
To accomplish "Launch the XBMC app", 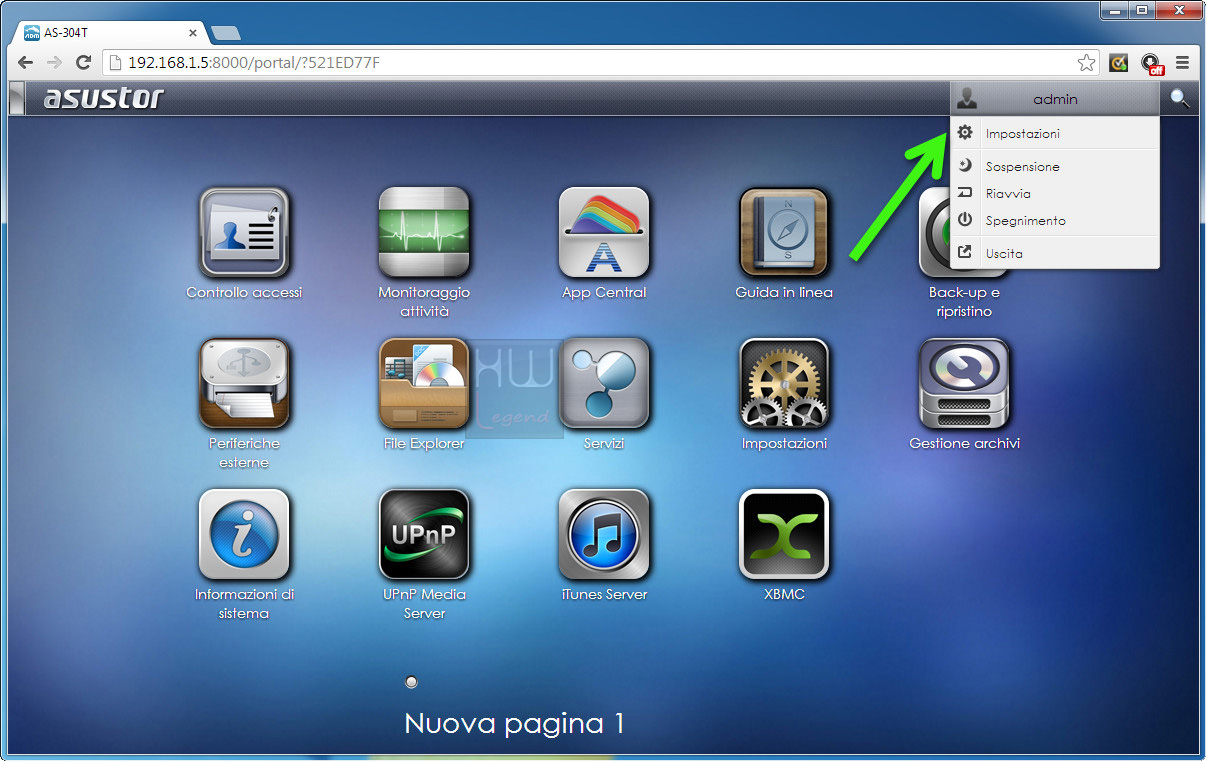I will coord(784,534).
